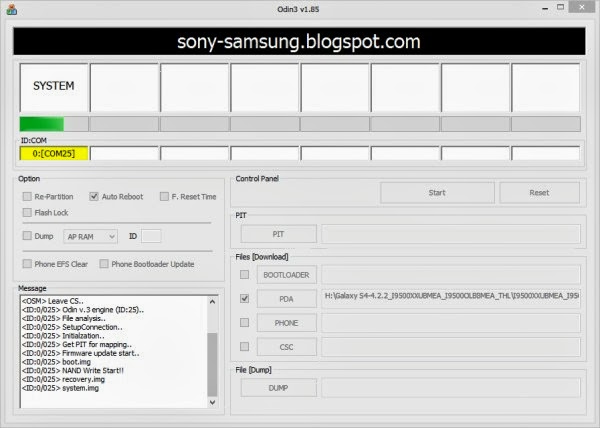Click the 'Firmware update start..' log line
The image size is (600, 428).
(x=81, y=353)
